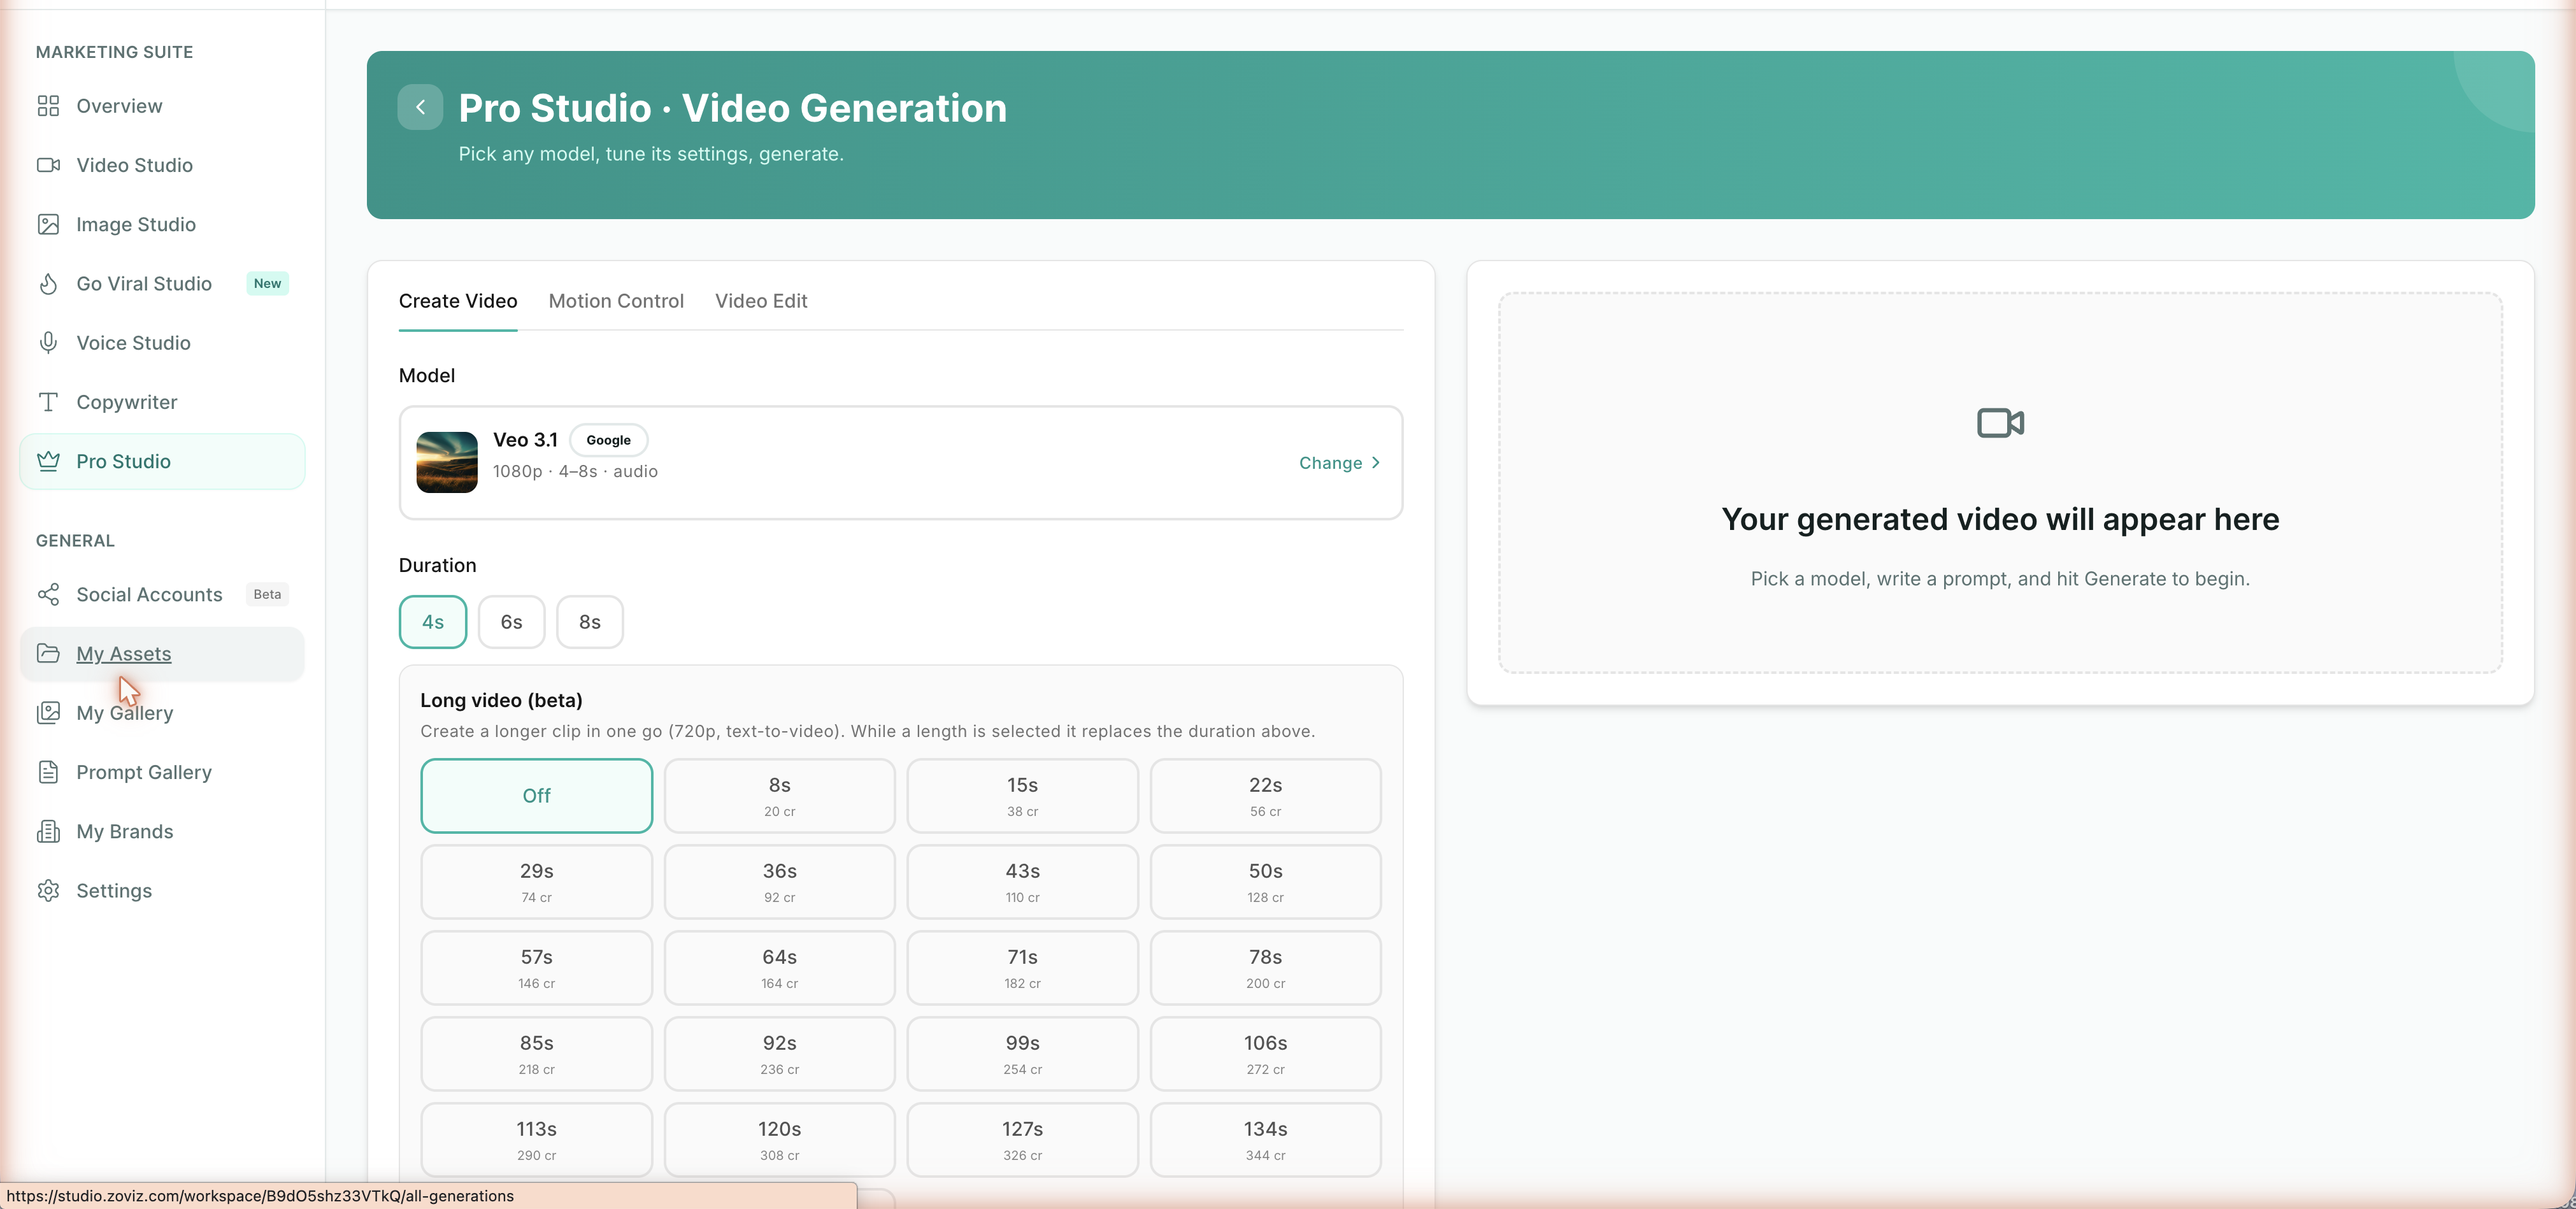Open Image Studio from sidebar

click(162, 224)
